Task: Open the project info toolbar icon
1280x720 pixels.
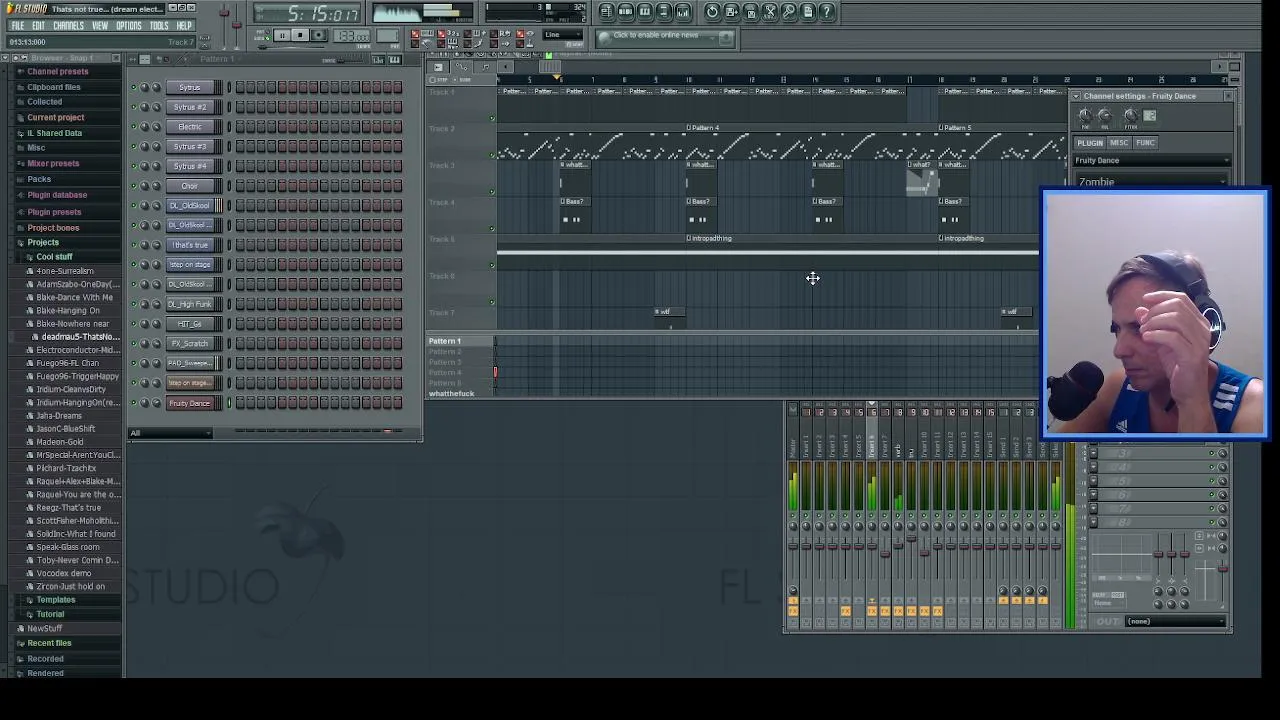Action: (808, 11)
